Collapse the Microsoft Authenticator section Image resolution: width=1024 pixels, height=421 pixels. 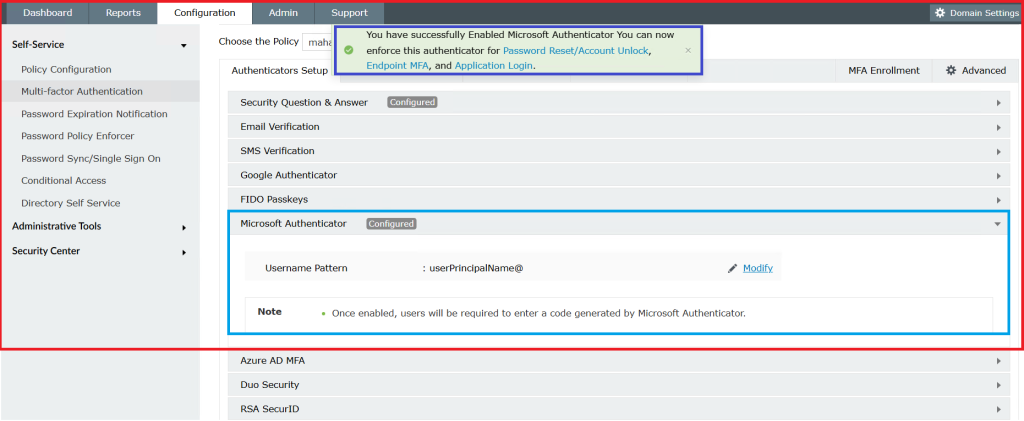coord(997,224)
